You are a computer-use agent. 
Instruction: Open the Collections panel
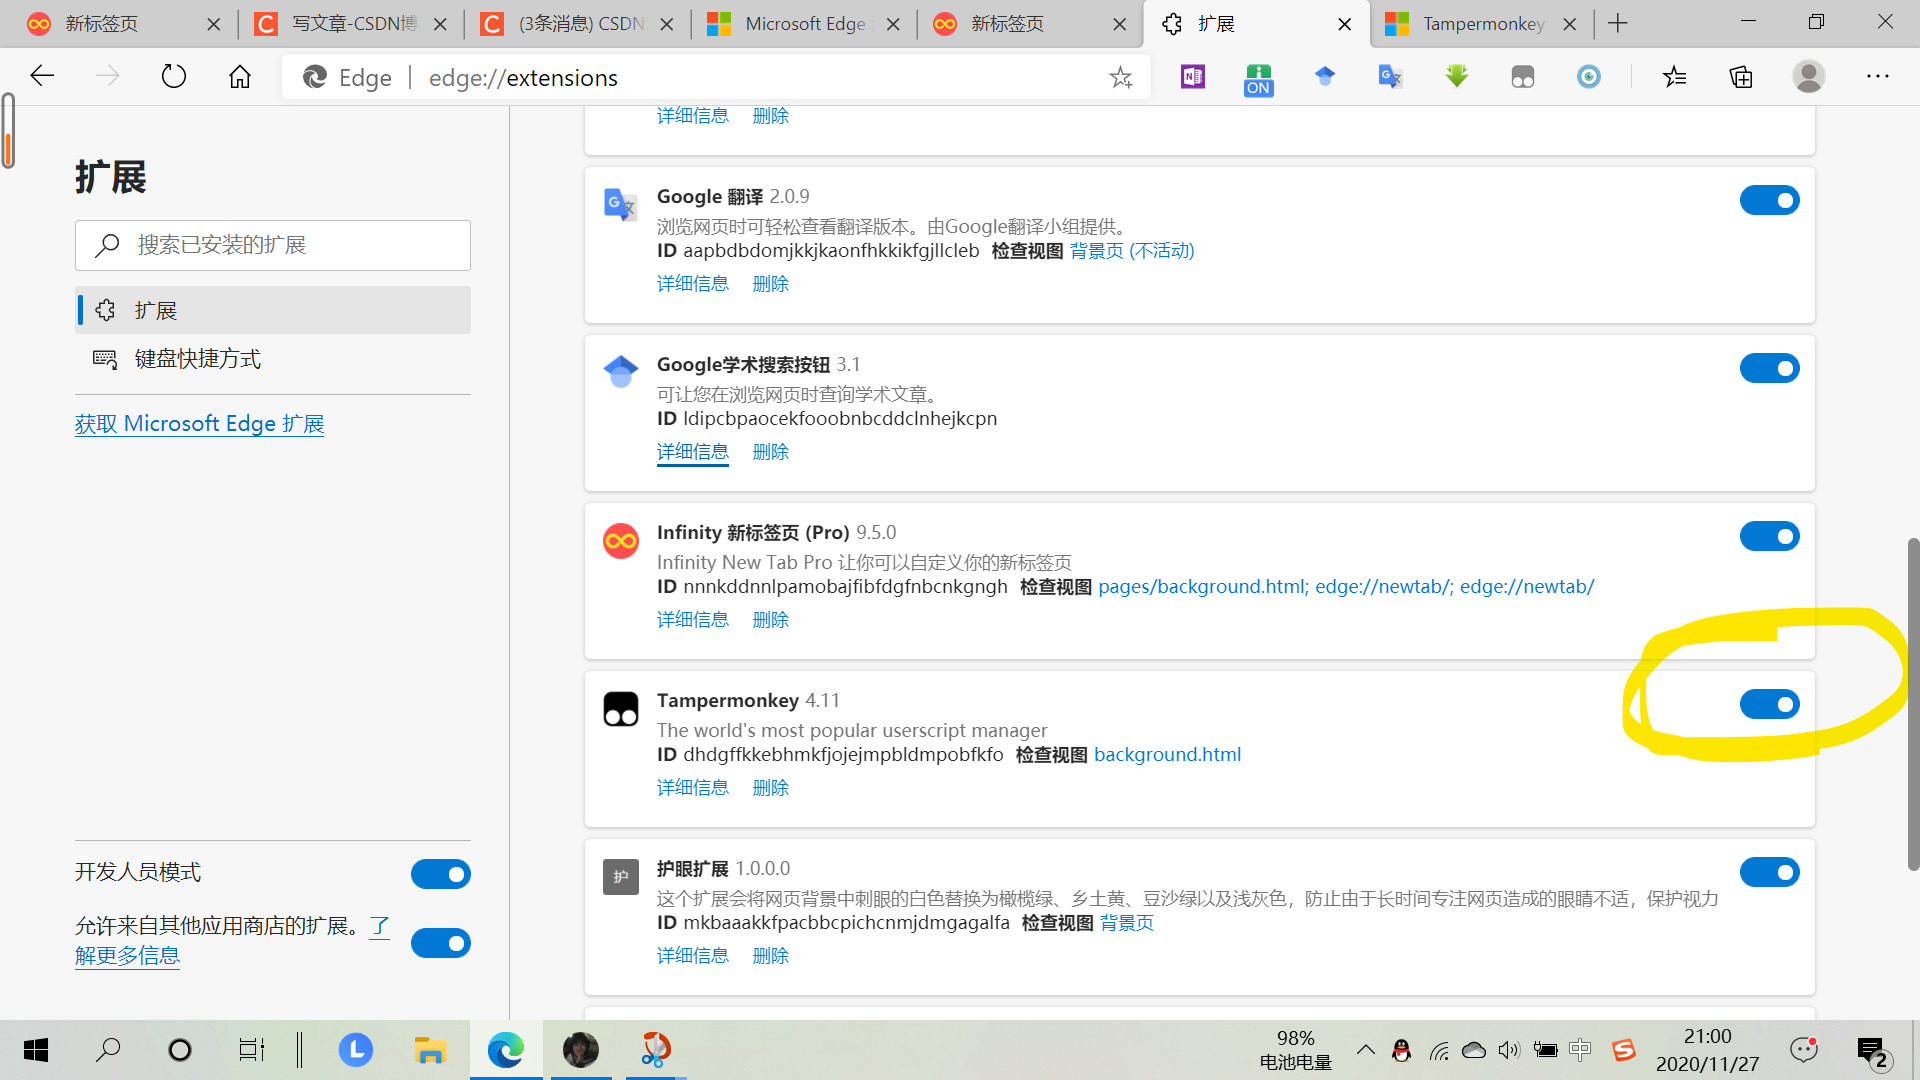1741,77
